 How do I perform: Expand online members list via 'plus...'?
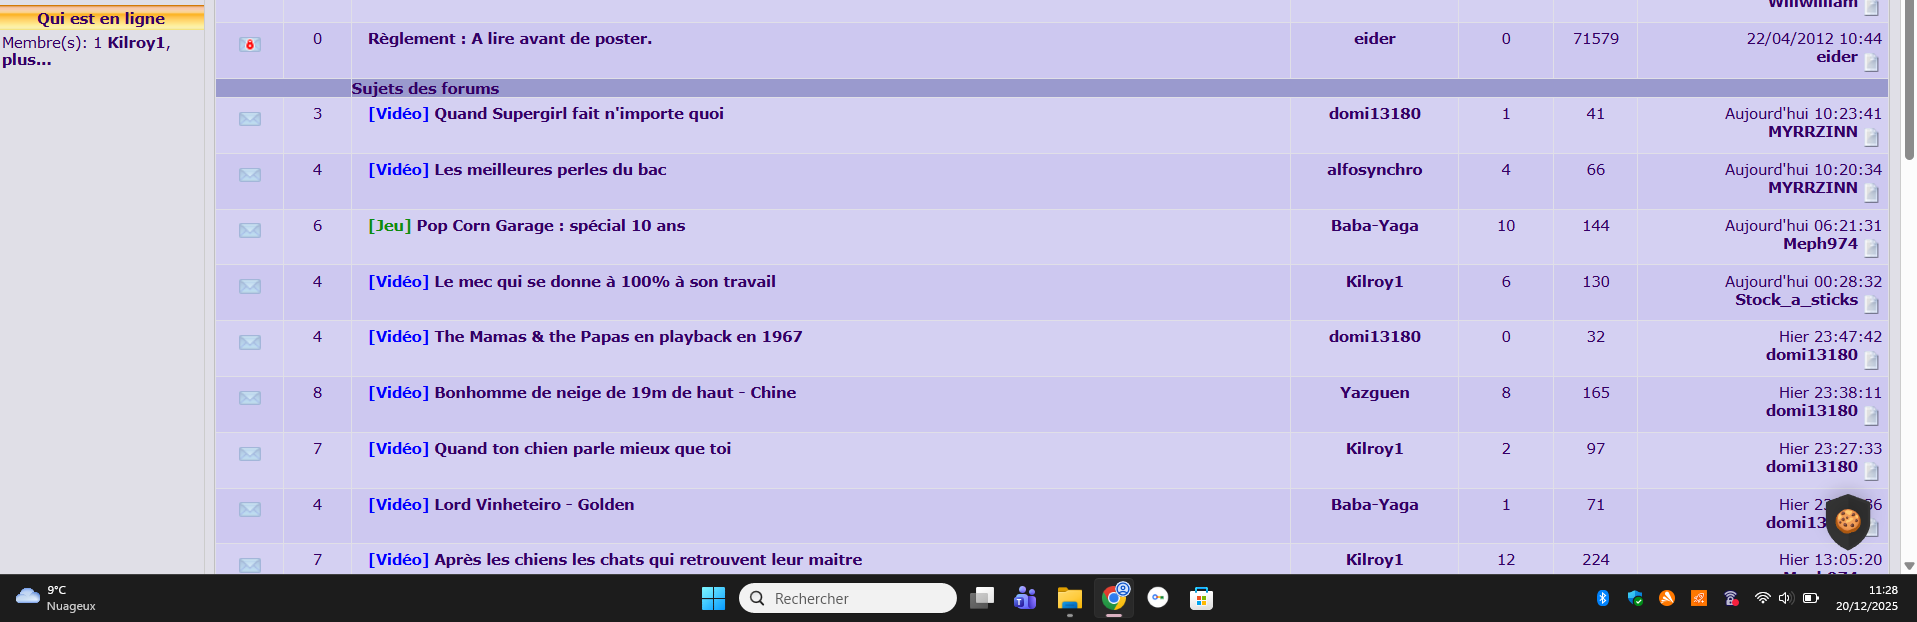pos(27,60)
